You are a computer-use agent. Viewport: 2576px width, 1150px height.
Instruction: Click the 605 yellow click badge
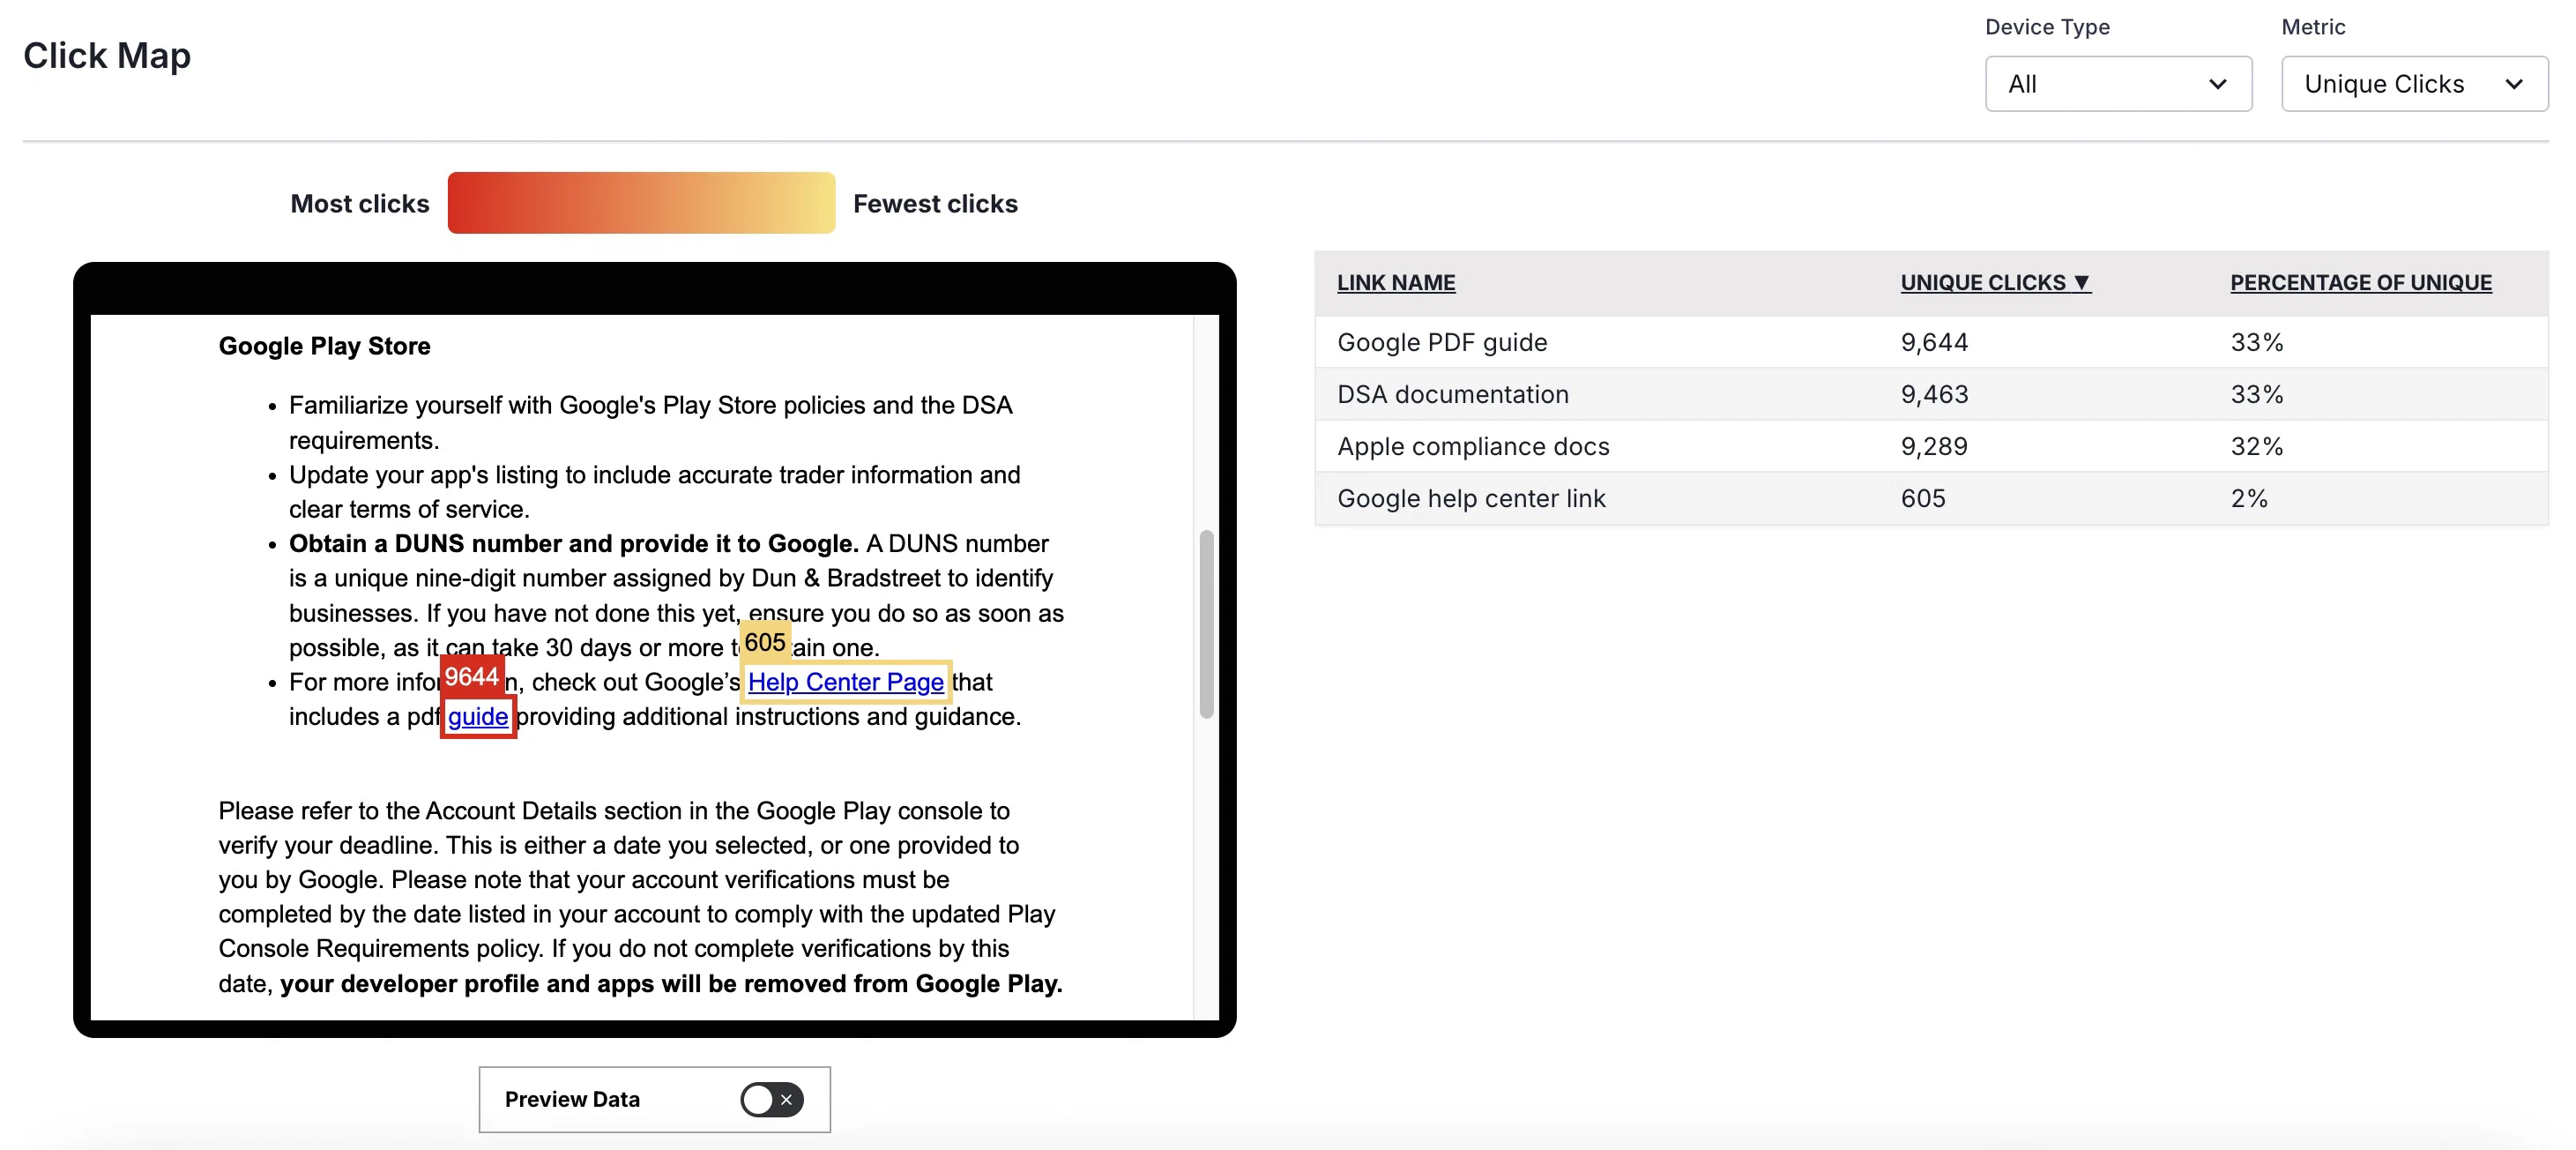(x=765, y=642)
